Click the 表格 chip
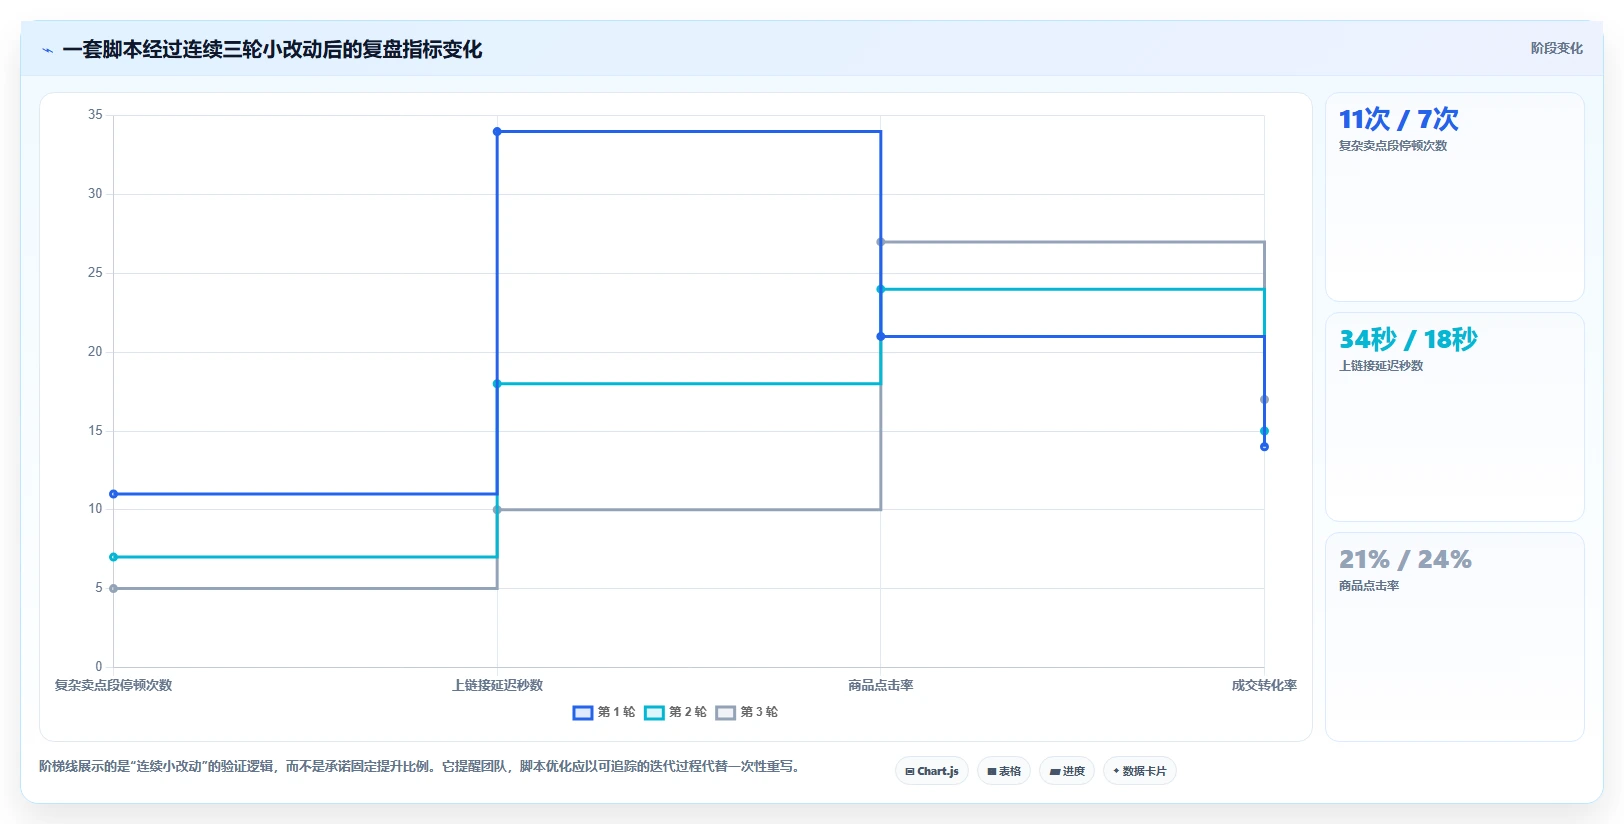This screenshot has height=824, width=1624. (1004, 771)
